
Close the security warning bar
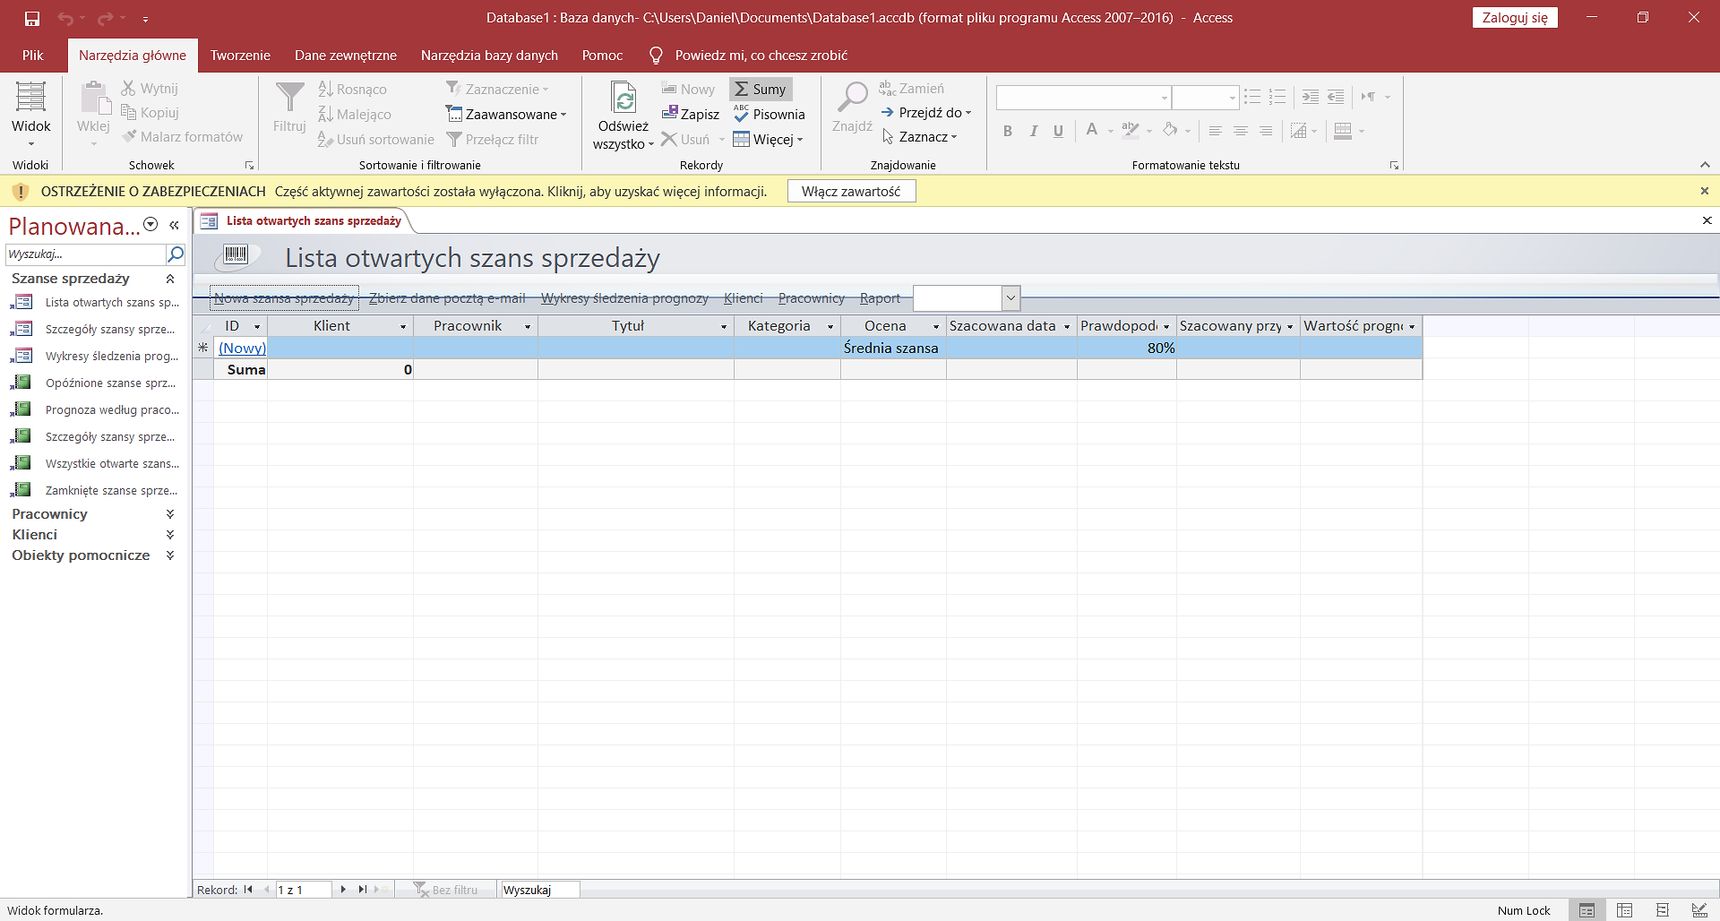click(1705, 191)
